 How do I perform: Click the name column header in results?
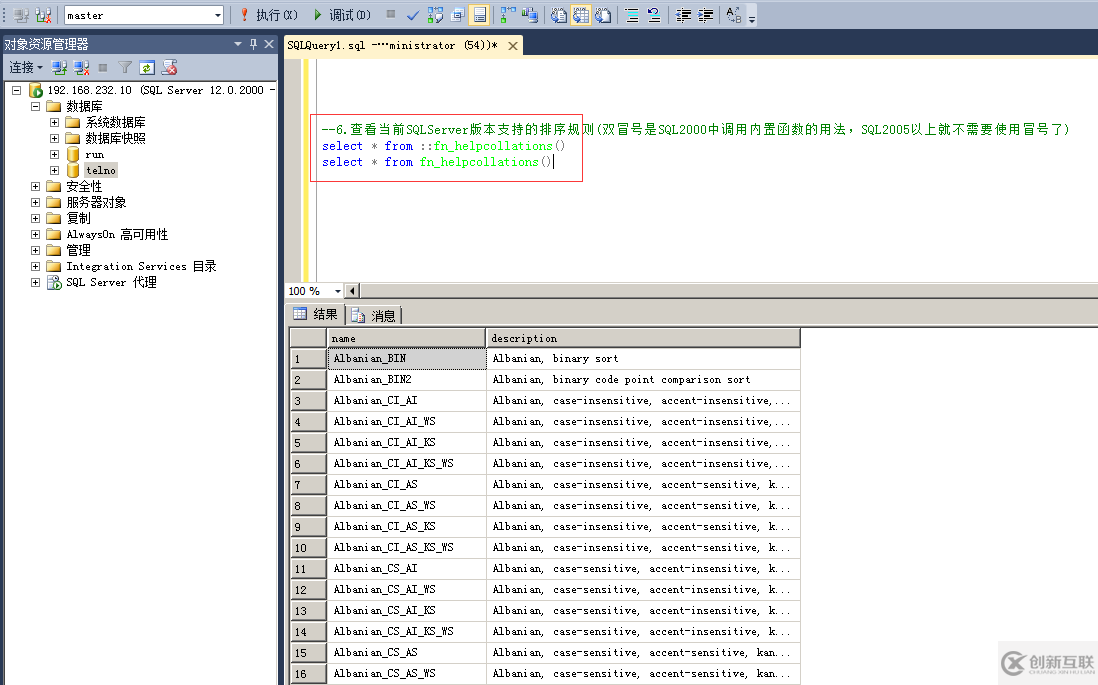click(x=406, y=338)
